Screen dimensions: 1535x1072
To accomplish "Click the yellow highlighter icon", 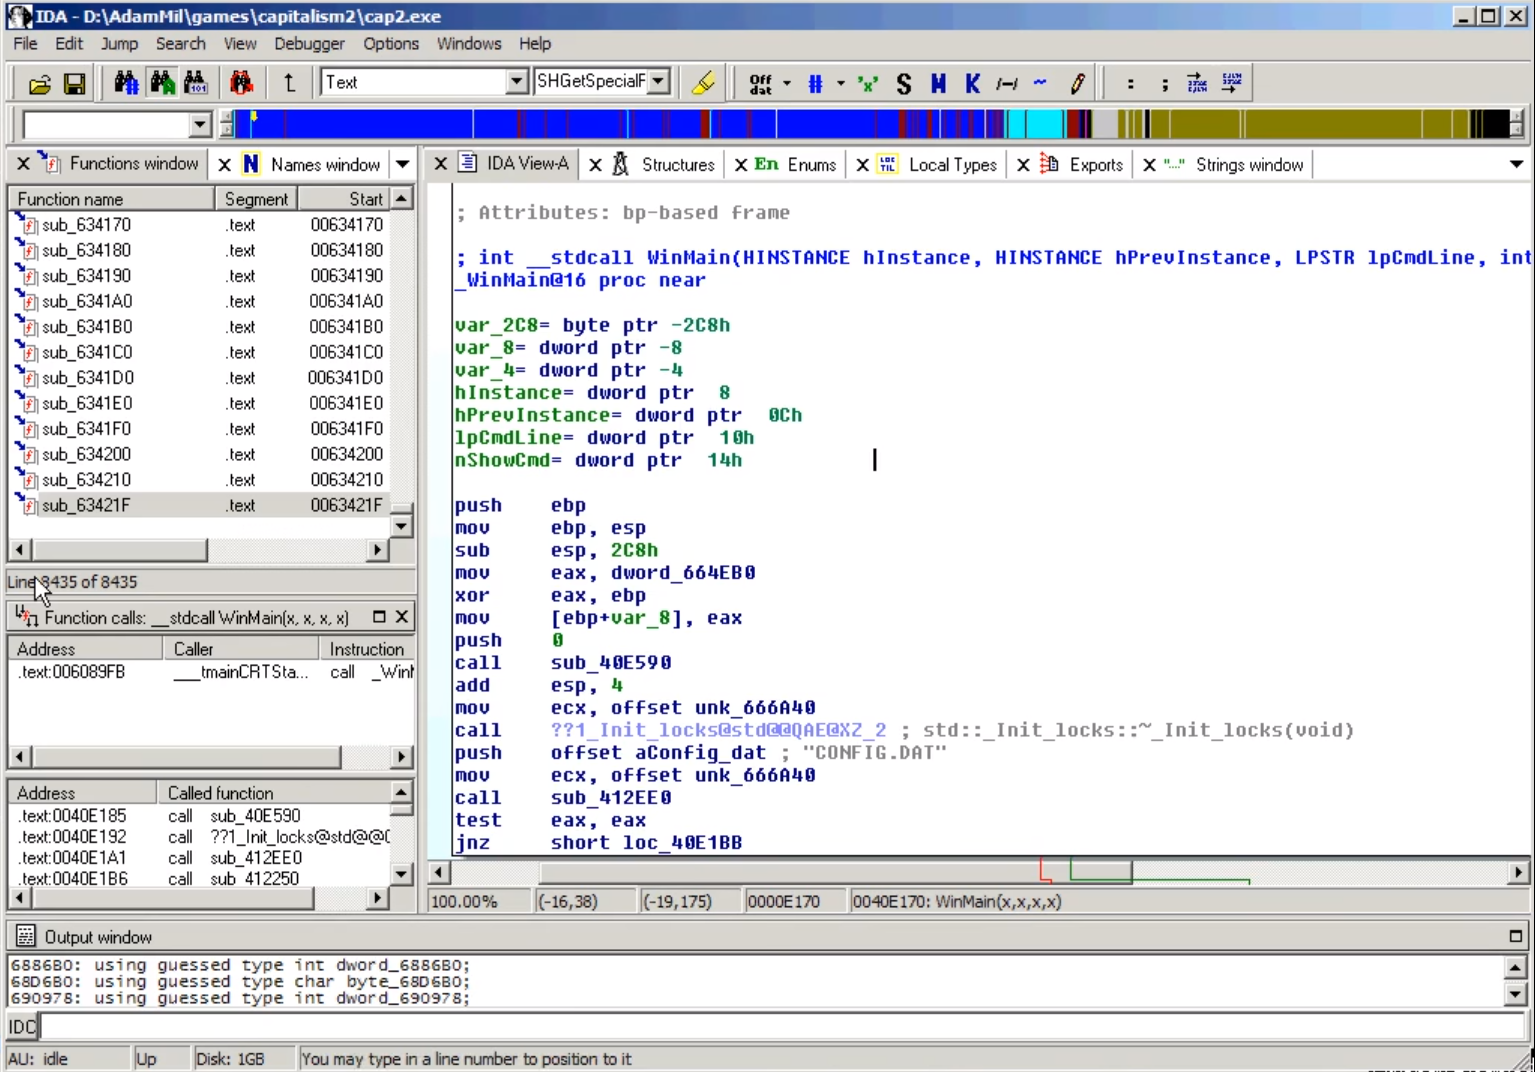I will point(704,83).
